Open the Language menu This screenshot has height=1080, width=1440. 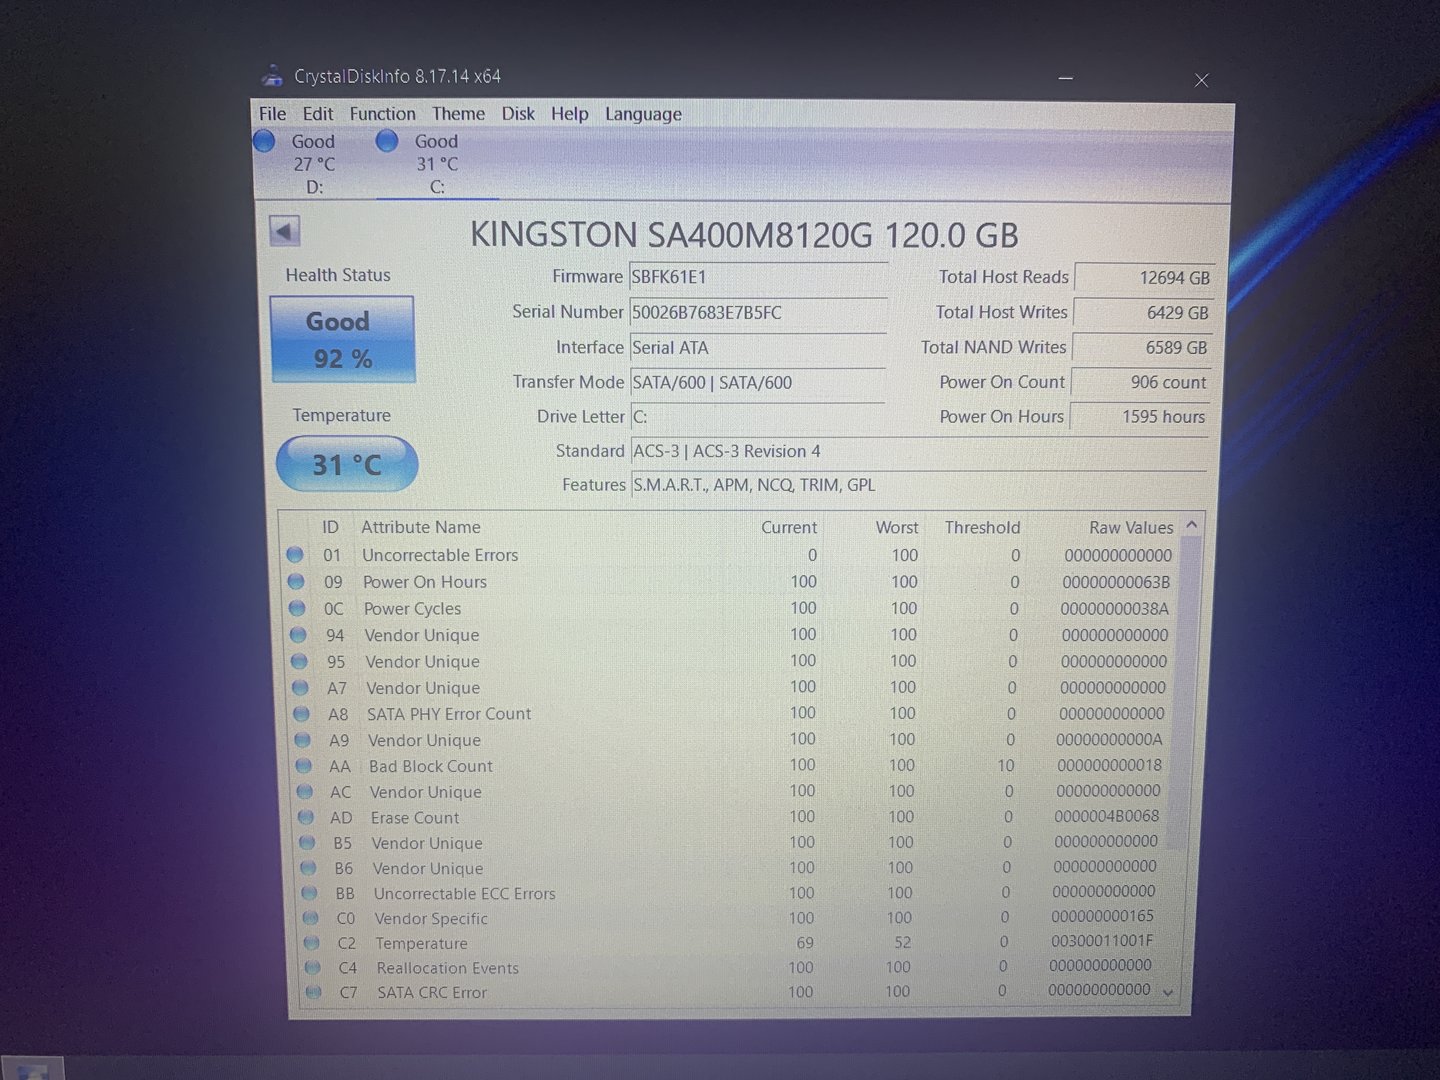point(643,114)
